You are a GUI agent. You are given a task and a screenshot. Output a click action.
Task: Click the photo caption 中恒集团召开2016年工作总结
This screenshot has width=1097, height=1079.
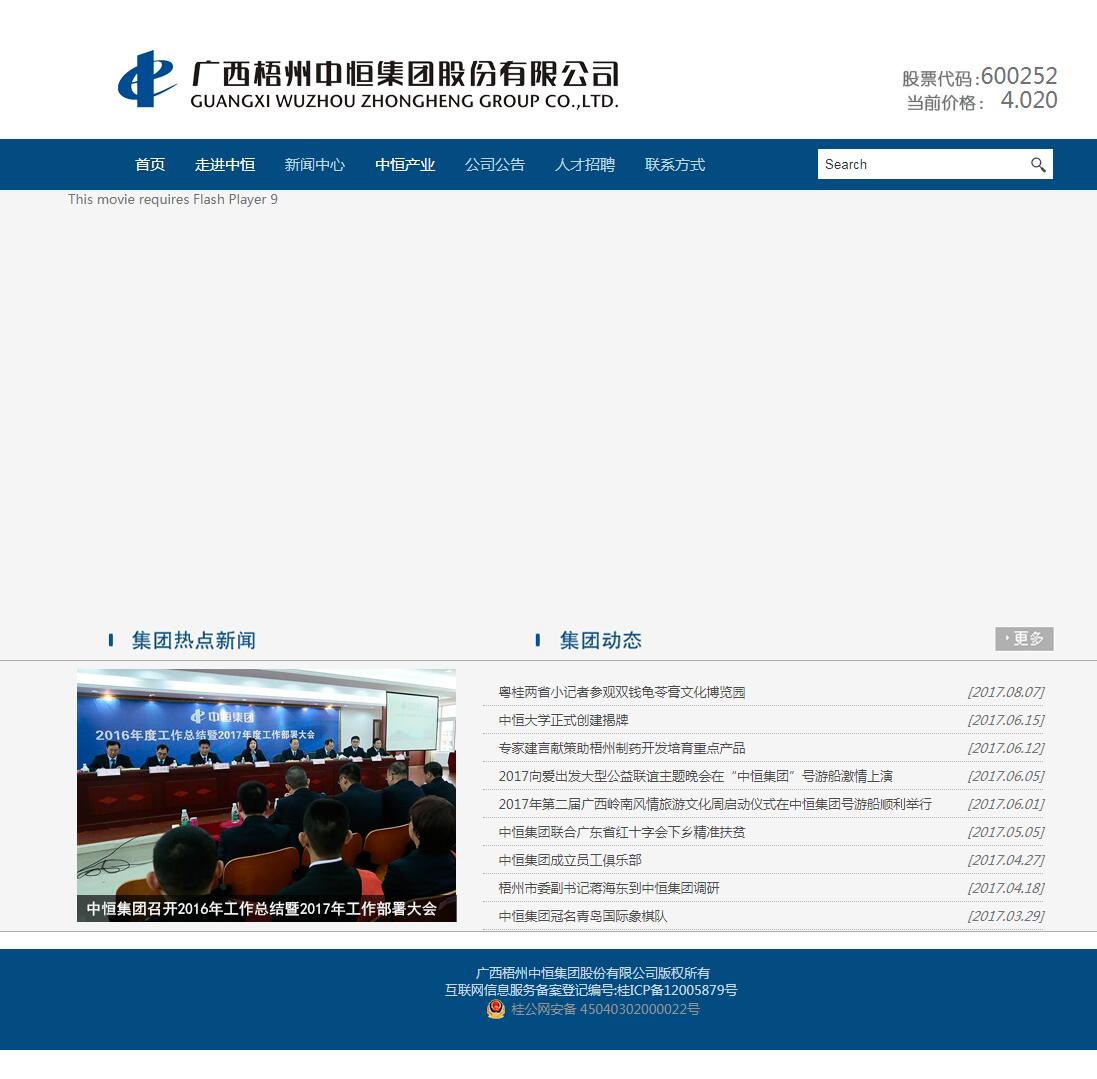(x=261, y=908)
